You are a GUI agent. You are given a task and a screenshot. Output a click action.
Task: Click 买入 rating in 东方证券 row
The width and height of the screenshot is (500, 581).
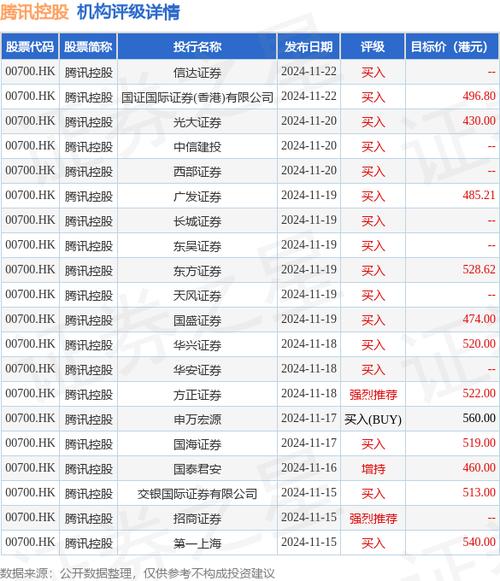coord(373,270)
